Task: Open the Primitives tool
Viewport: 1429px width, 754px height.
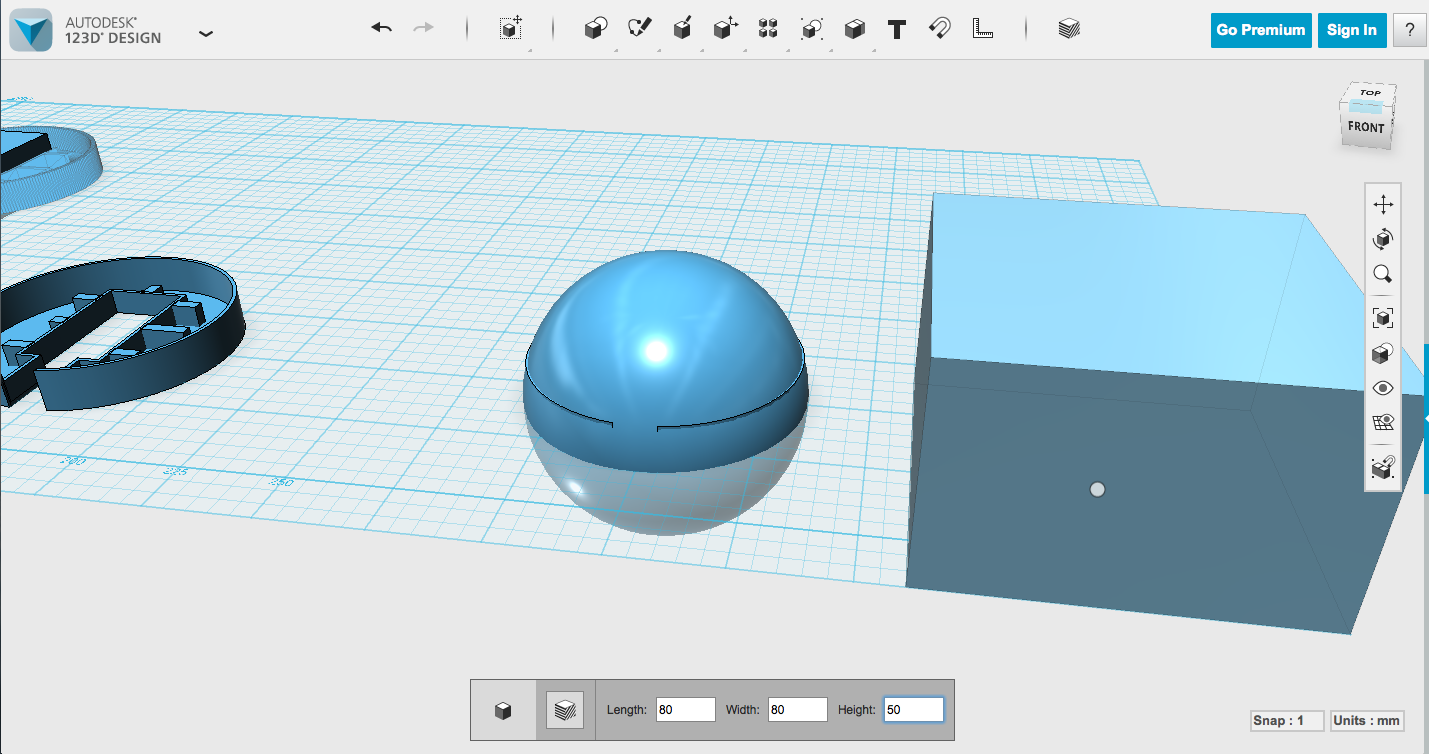Action: click(594, 29)
